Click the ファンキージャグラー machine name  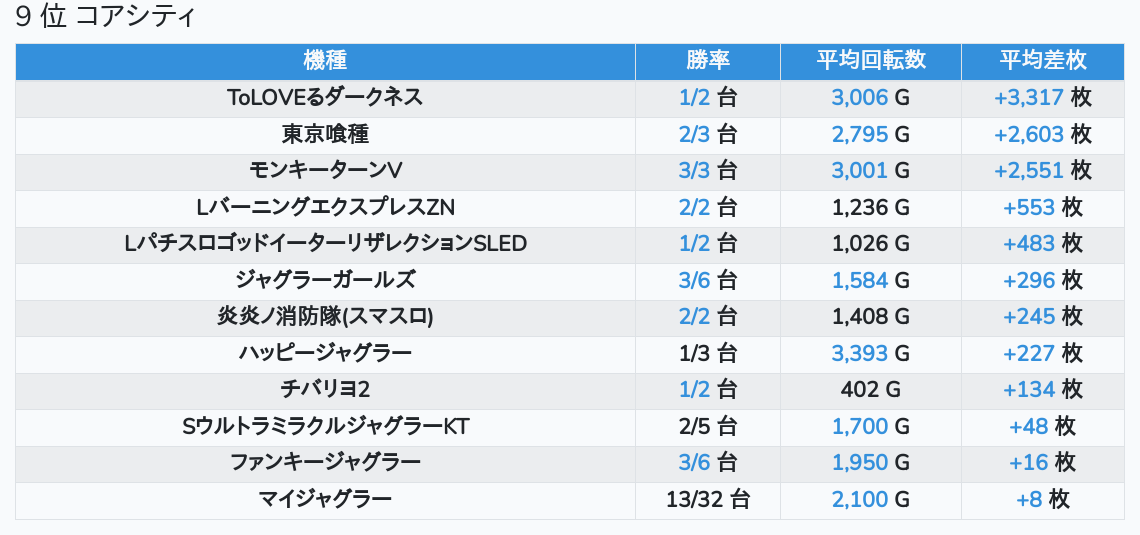[325, 463]
